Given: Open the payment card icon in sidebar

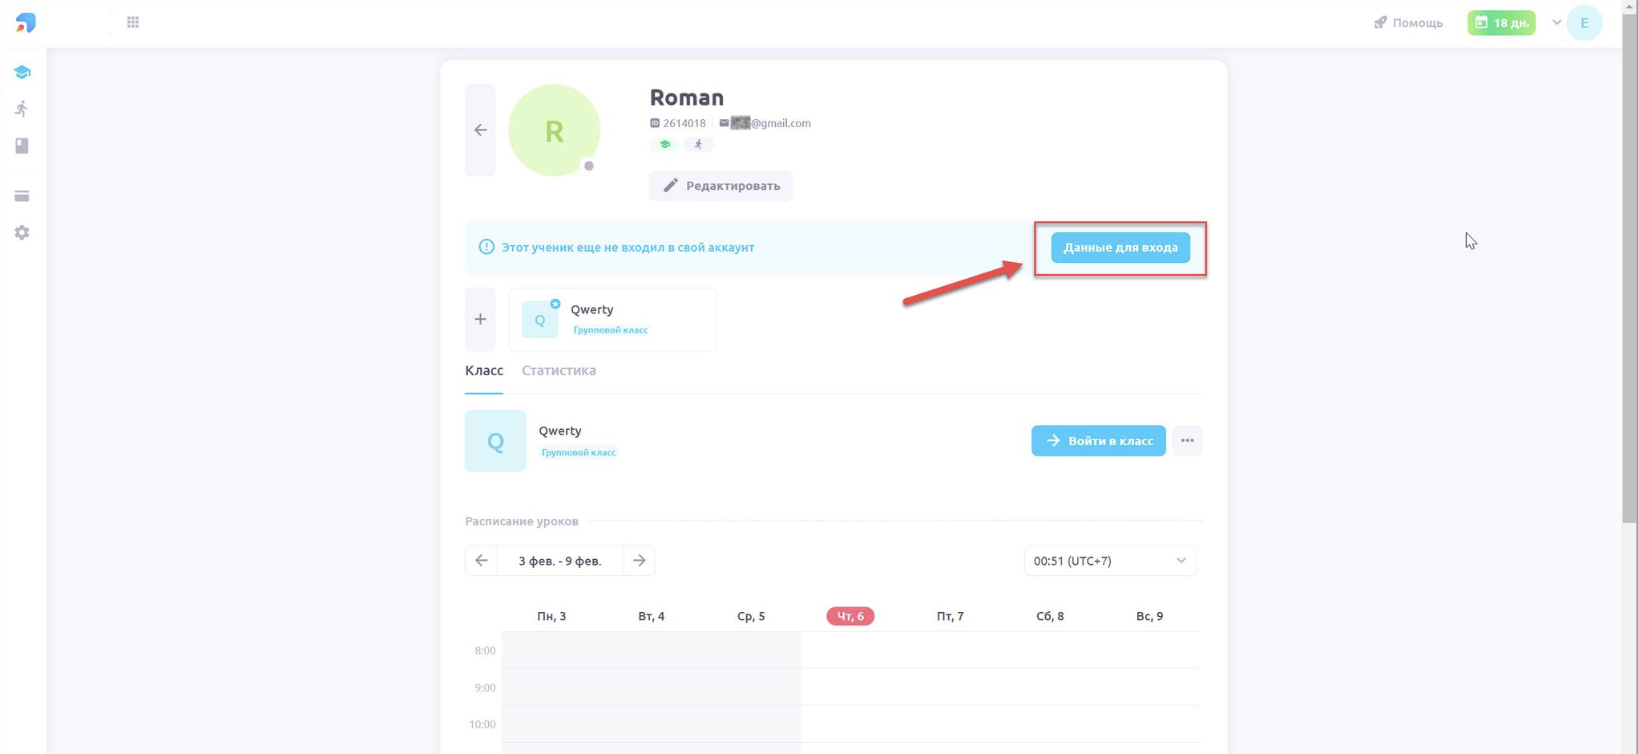Looking at the screenshot, I should coord(22,196).
